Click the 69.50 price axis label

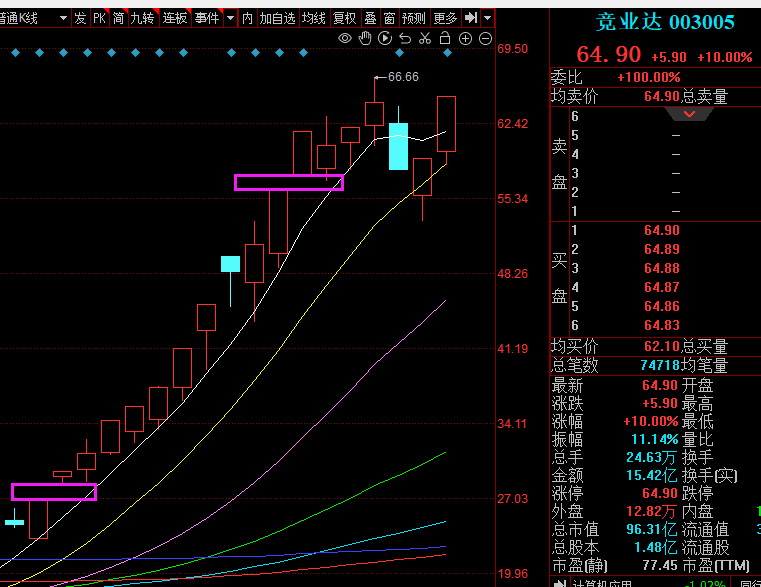point(513,49)
